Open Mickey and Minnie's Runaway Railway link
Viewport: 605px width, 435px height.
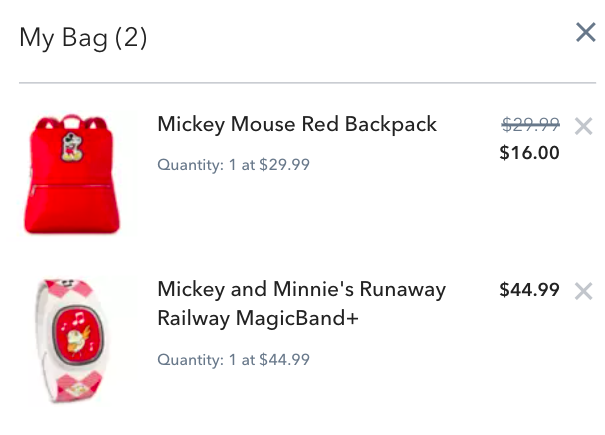(301, 290)
